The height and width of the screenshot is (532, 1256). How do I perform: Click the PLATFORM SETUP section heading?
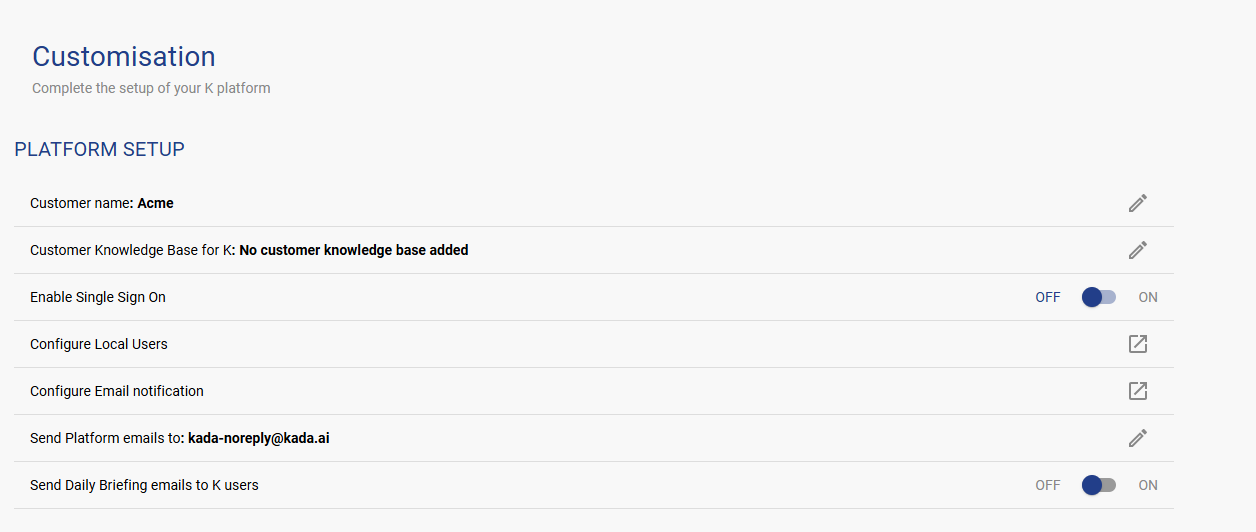[x=99, y=150]
